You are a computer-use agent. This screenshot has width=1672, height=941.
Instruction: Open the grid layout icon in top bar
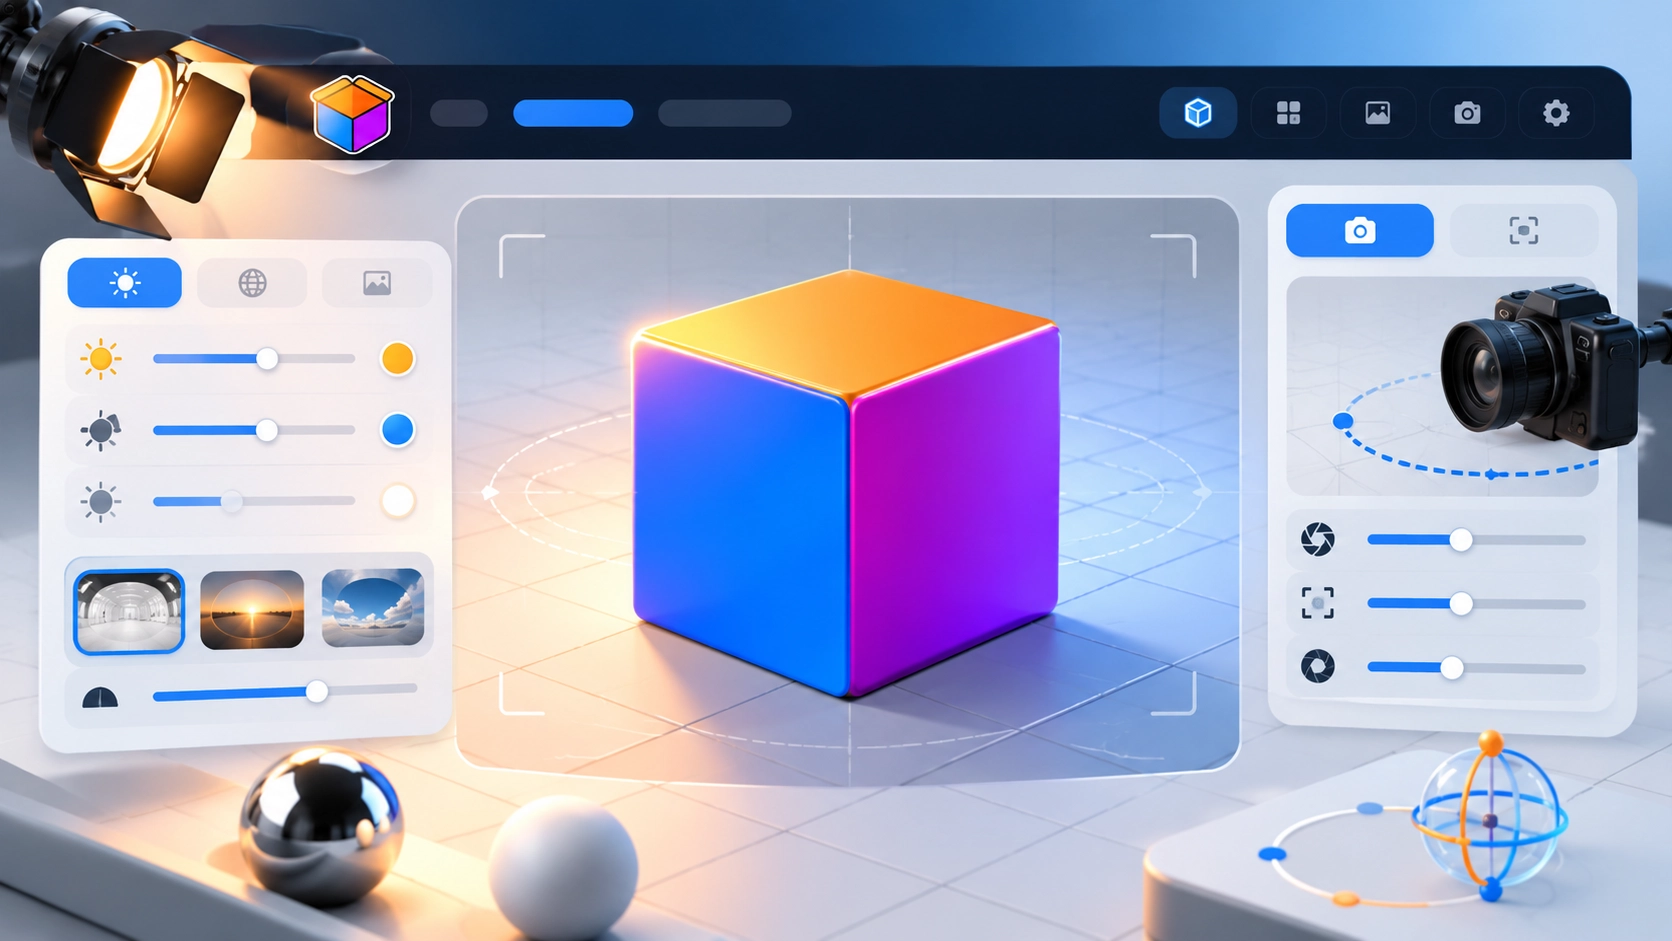pos(1288,113)
